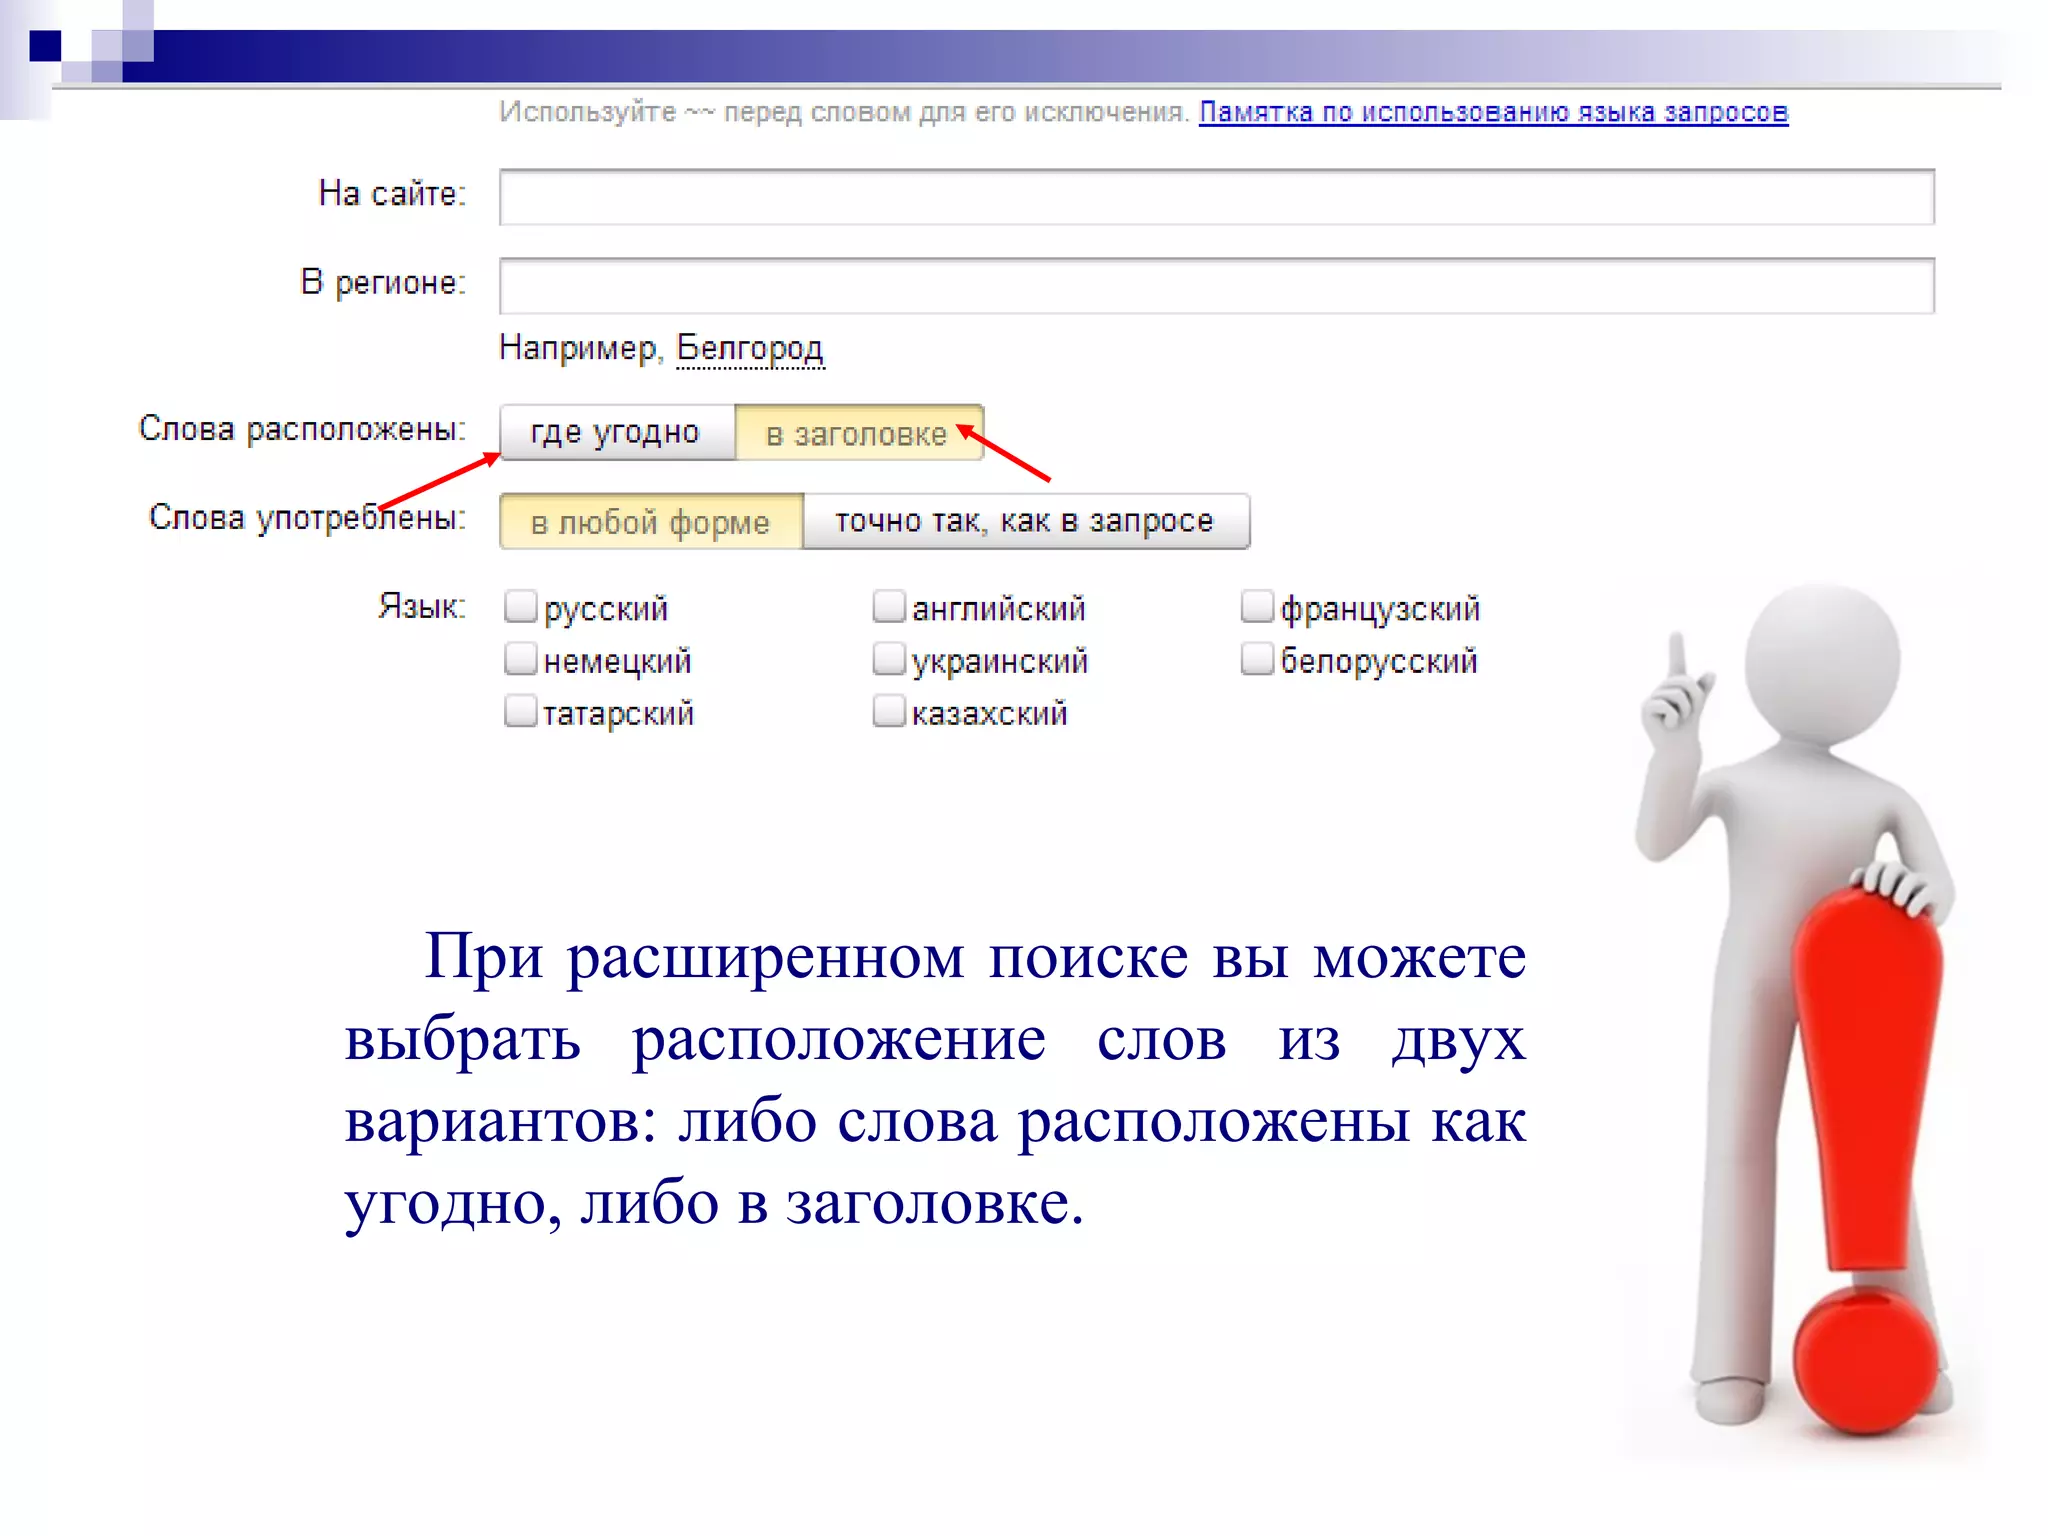Screen dimensions: 2048x1536
Task: Select the 'в заголовке' word location option
Action: click(x=859, y=432)
